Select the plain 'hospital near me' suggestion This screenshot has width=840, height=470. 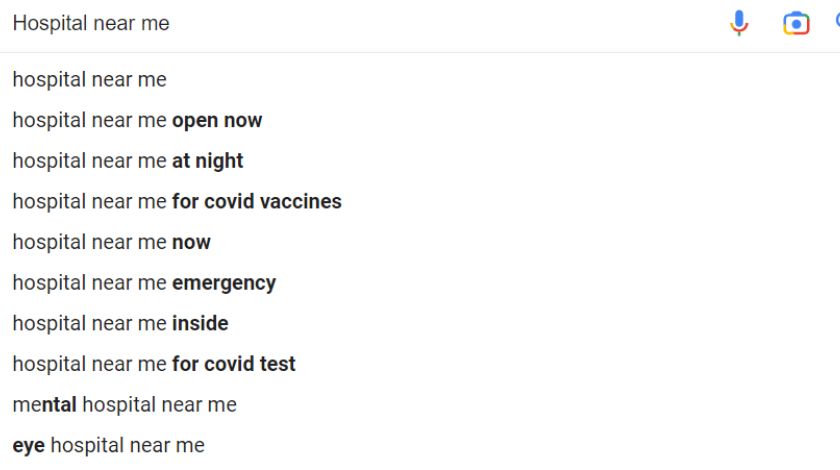tap(420, 79)
